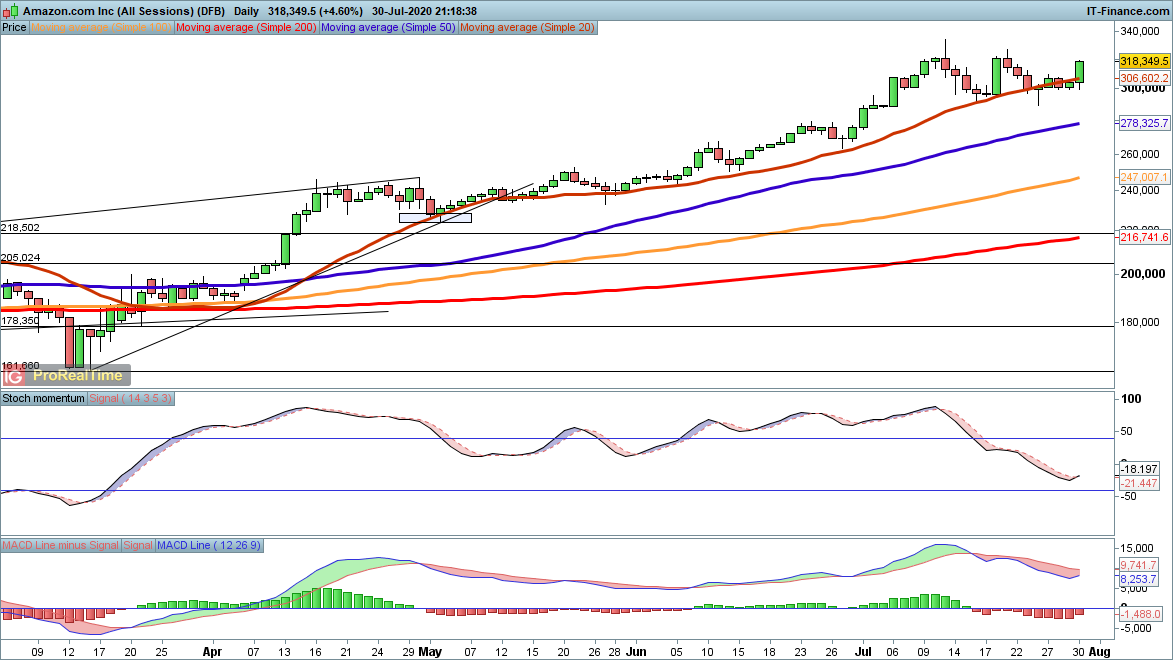Click the 247,007.1 moving average tag
Viewport: 1173px width, 660px height.
coord(1144,177)
